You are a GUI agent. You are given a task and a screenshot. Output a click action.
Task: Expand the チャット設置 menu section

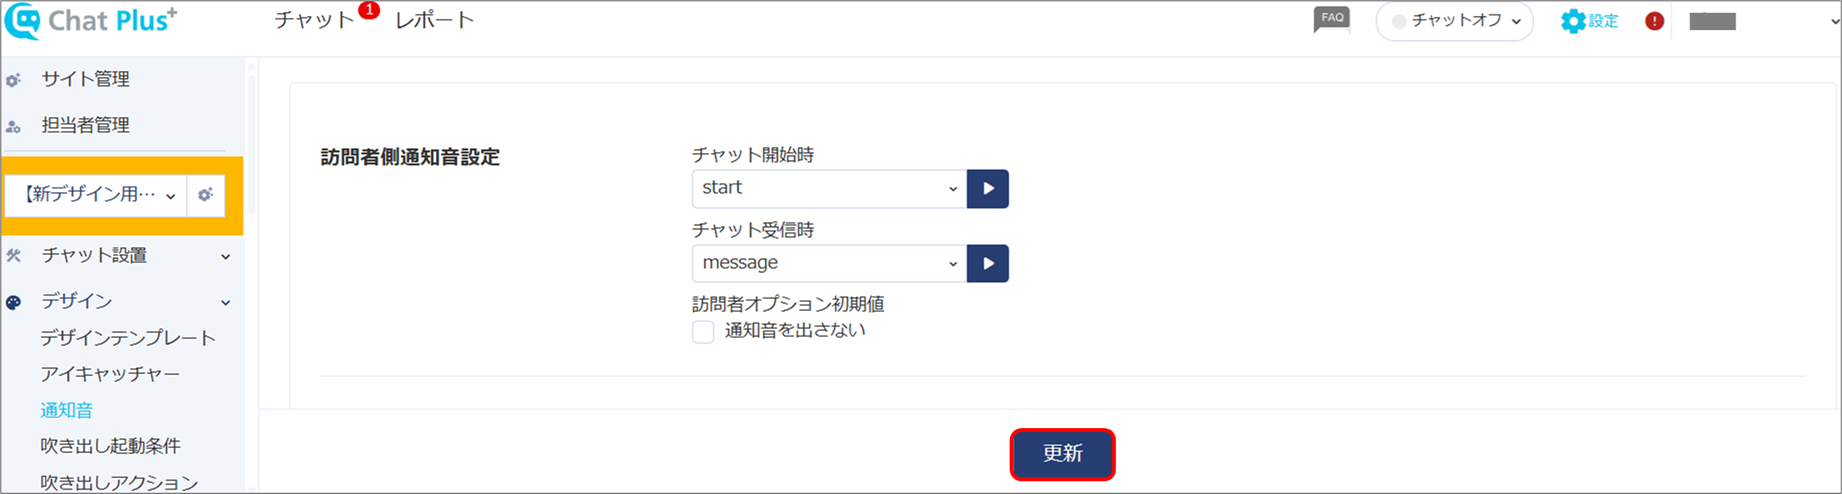[x=122, y=256]
